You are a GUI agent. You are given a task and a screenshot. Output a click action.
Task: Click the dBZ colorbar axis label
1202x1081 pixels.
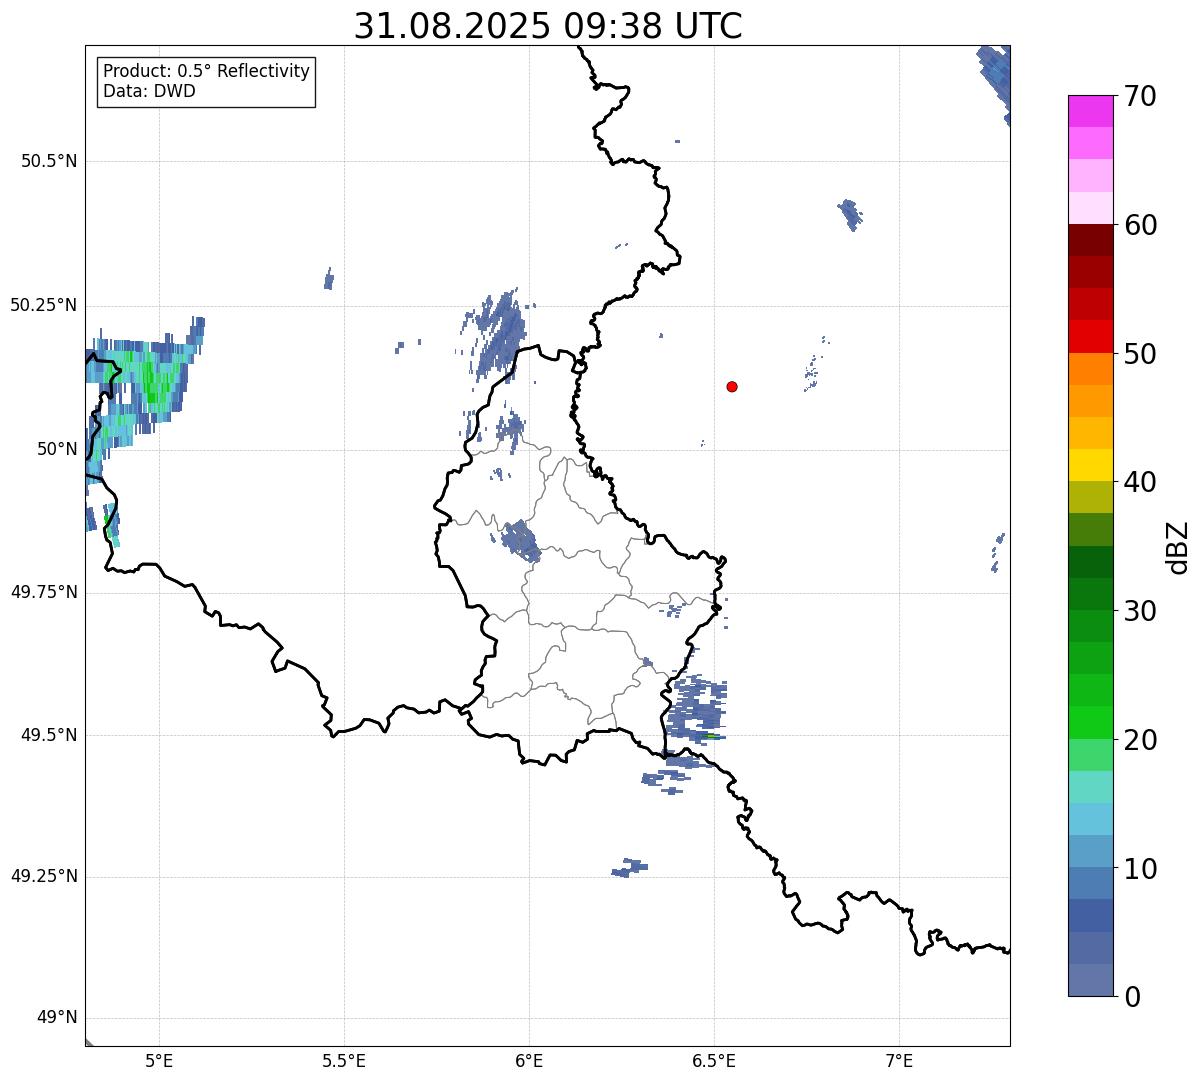coord(1177,547)
